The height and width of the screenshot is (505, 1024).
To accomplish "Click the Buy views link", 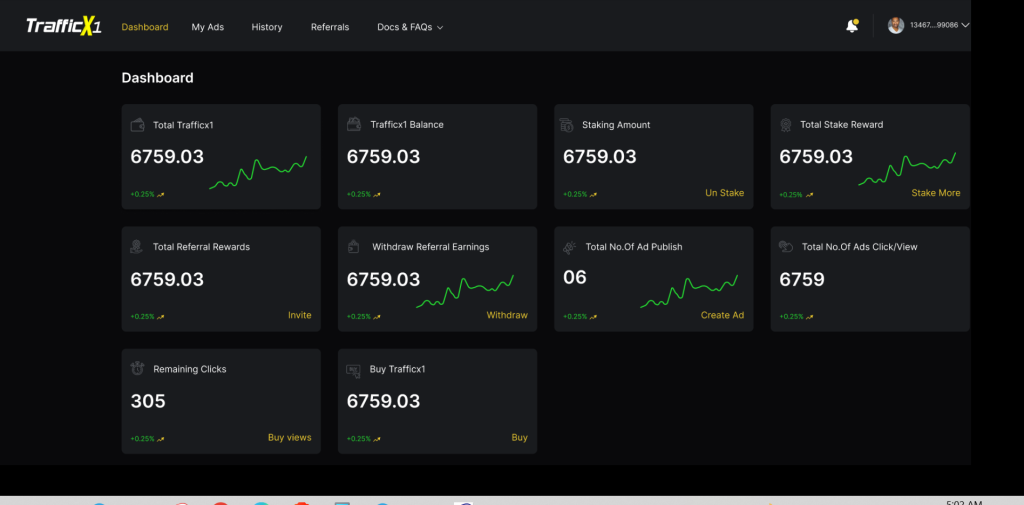I will point(289,437).
